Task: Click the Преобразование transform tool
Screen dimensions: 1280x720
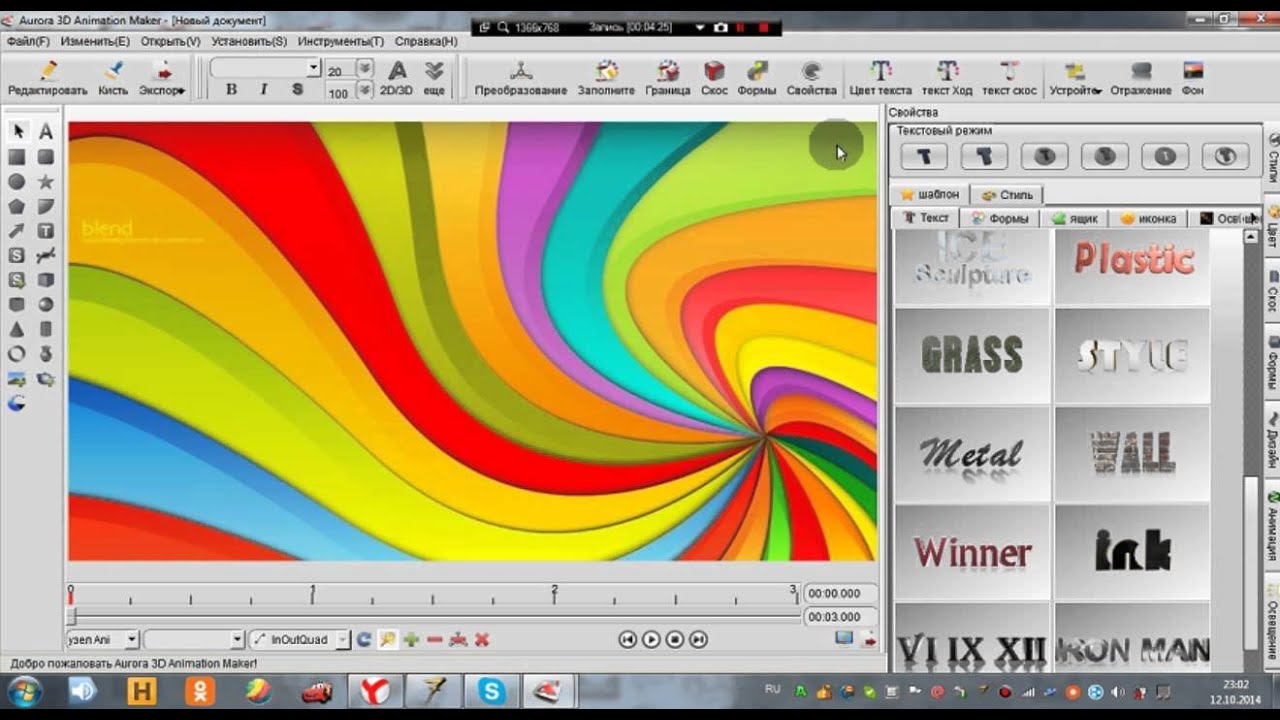Action: tap(521, 79)
